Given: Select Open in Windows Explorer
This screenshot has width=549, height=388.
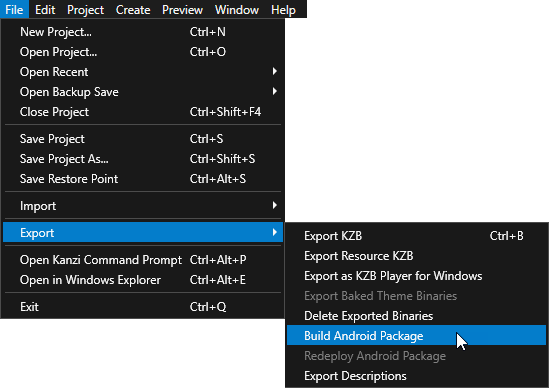Looking at the screenshot, I should 143,280.
